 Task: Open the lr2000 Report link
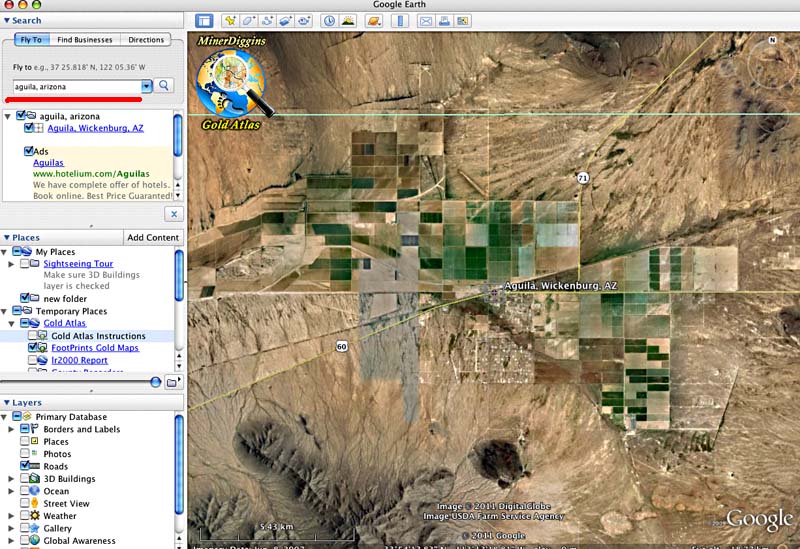(80, 360)
